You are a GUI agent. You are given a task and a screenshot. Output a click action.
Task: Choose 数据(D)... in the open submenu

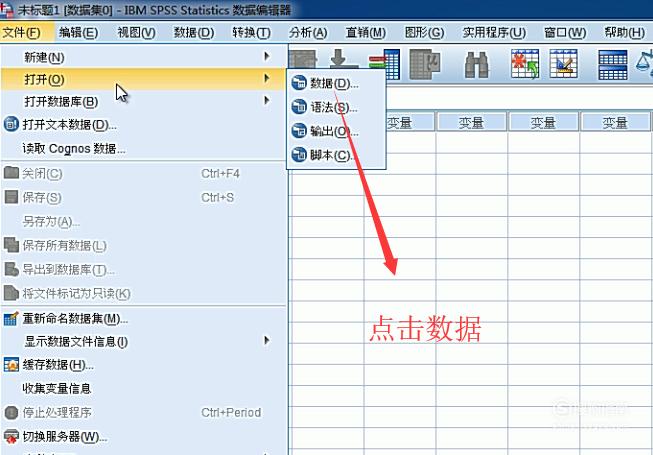click(x=336, y=83)
